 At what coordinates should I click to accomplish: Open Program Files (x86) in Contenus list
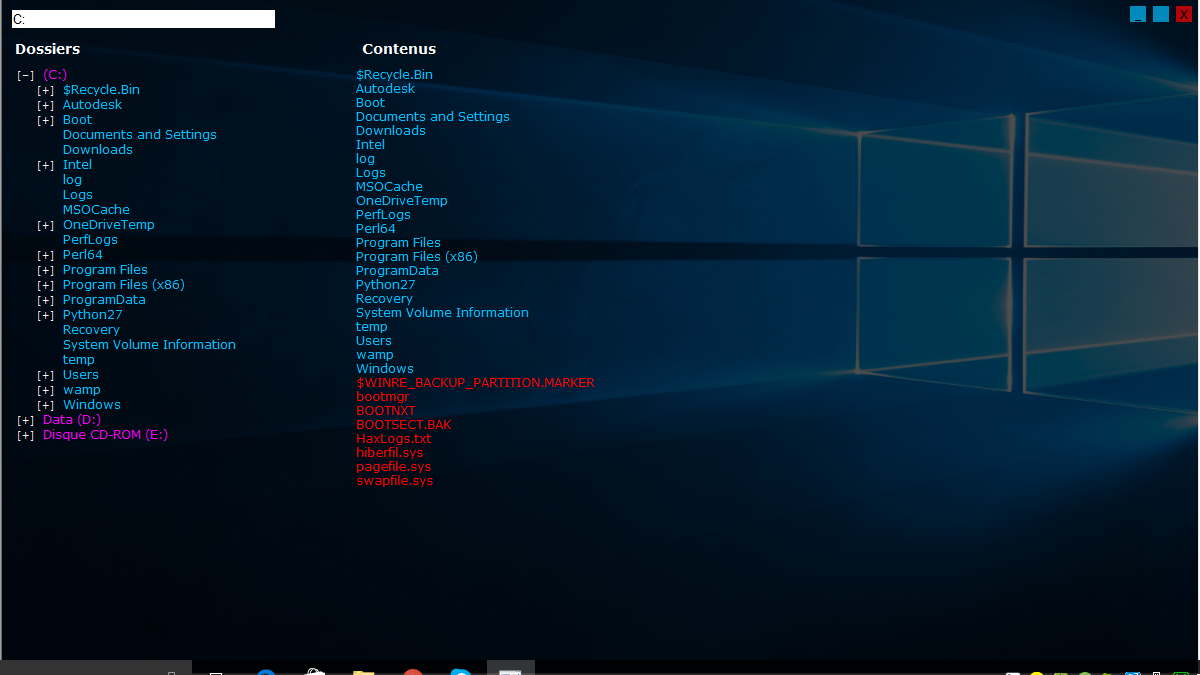pos(417,257)
